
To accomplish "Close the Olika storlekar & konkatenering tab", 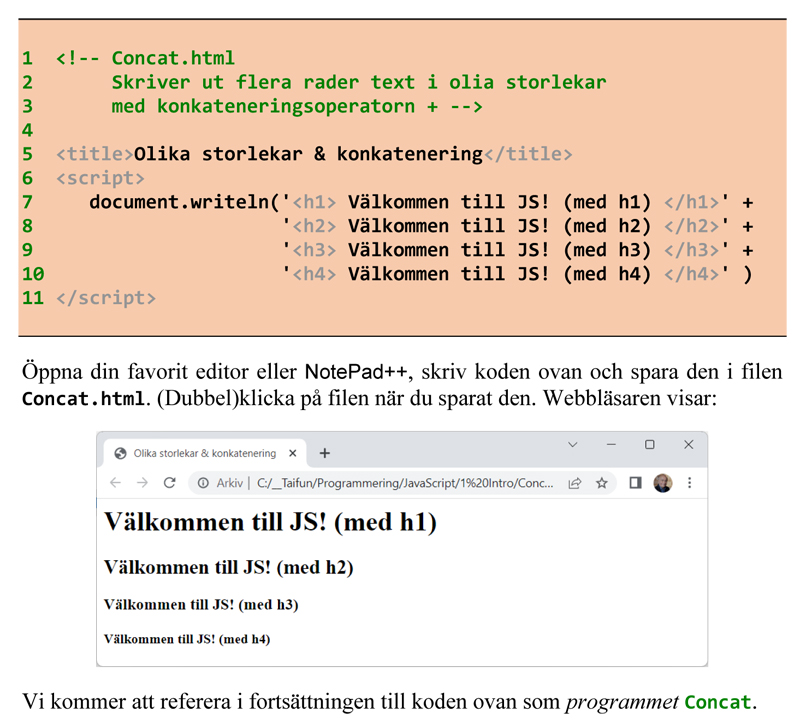I will (x=293, y=453).
